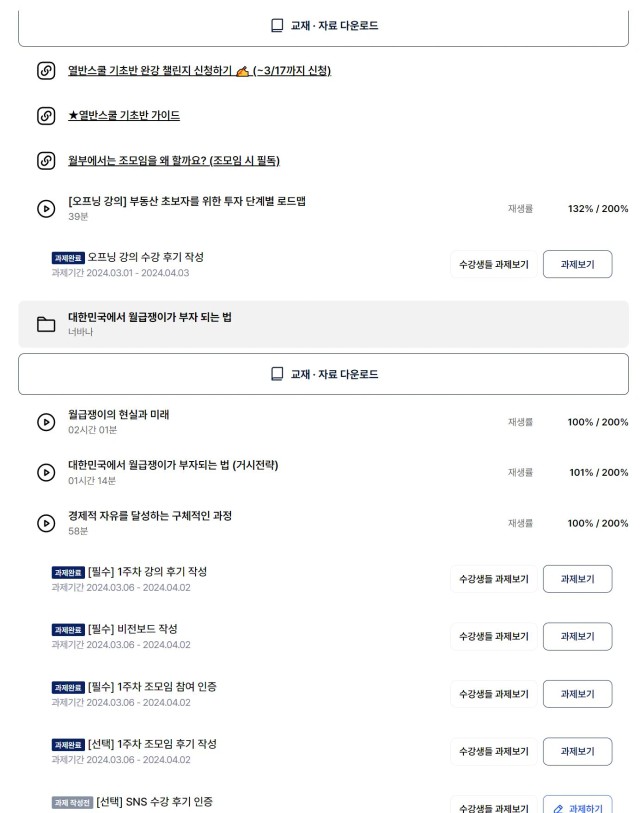Open the 열반스쿨 기초반 완강 챌린지 신청하기 link
This screenshot has width=640, height=813.
[199, 71]
